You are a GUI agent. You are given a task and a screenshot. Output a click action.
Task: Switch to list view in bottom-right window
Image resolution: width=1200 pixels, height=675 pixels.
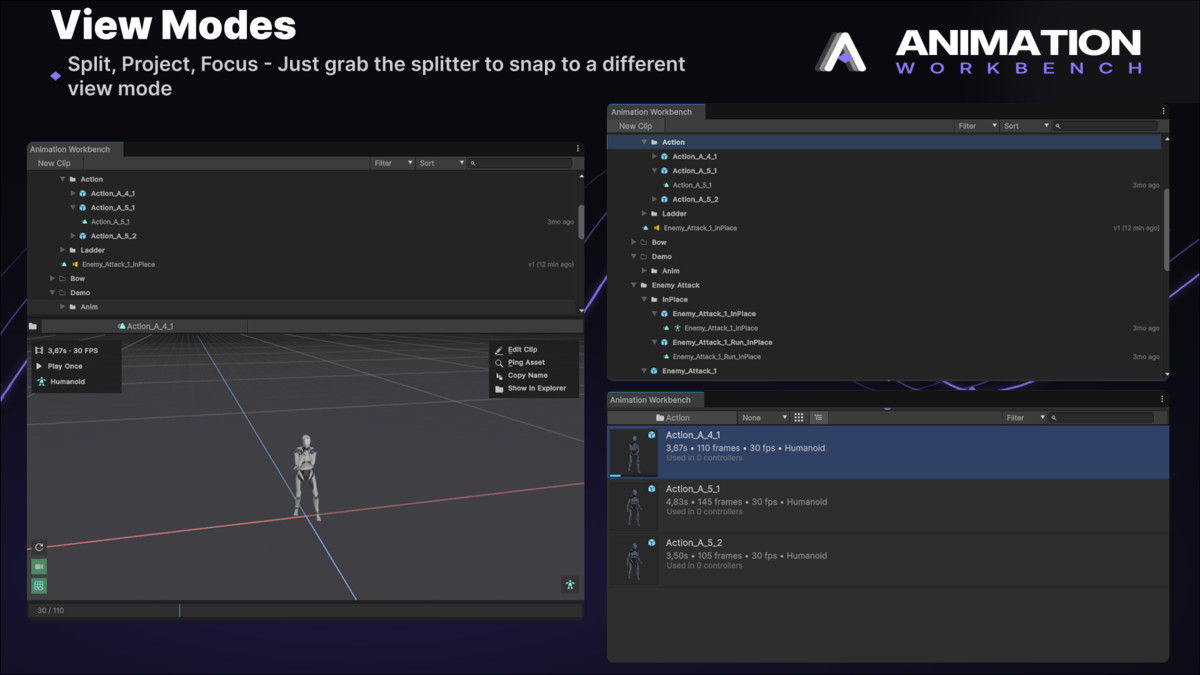(x=818, y=418)
